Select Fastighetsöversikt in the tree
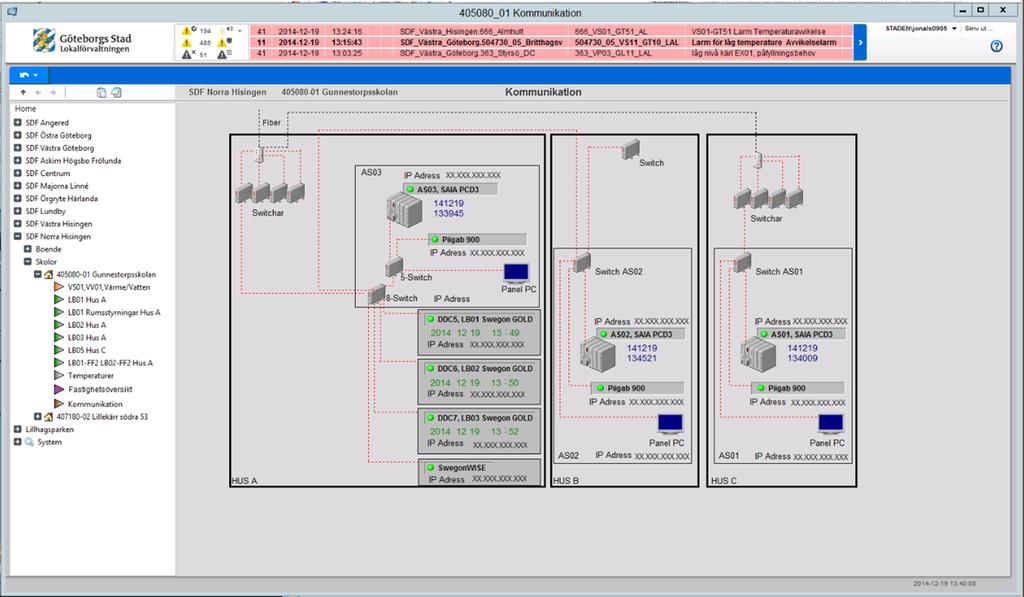1024x597 pixels. coord(100,389)
